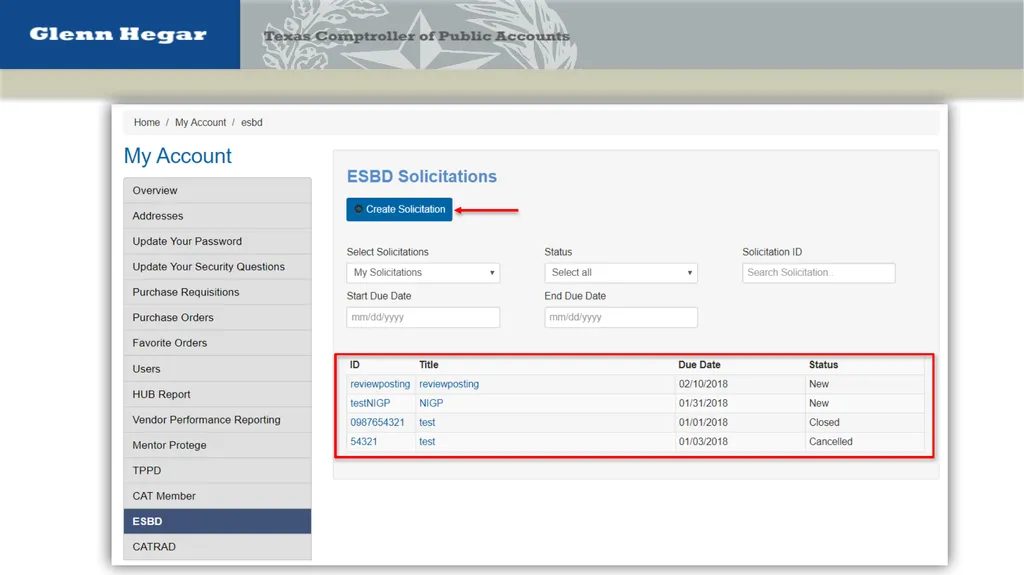1024x575 pixels.
Task: Open the reviewposting title link
Action: pos(449,384)
